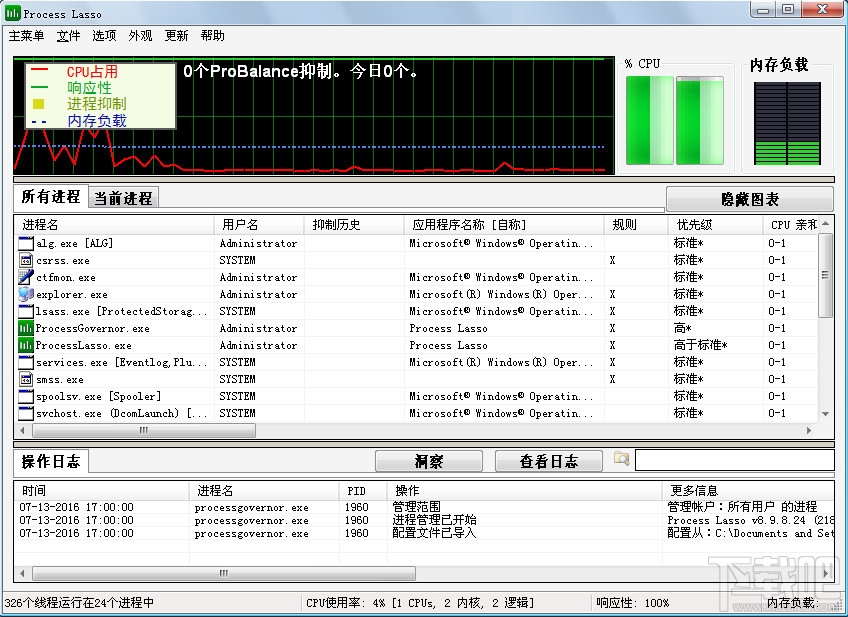The width and height of the screenshot is (848, 617).
Task: Click the smss.exe process icon
Action: [25, 379]
